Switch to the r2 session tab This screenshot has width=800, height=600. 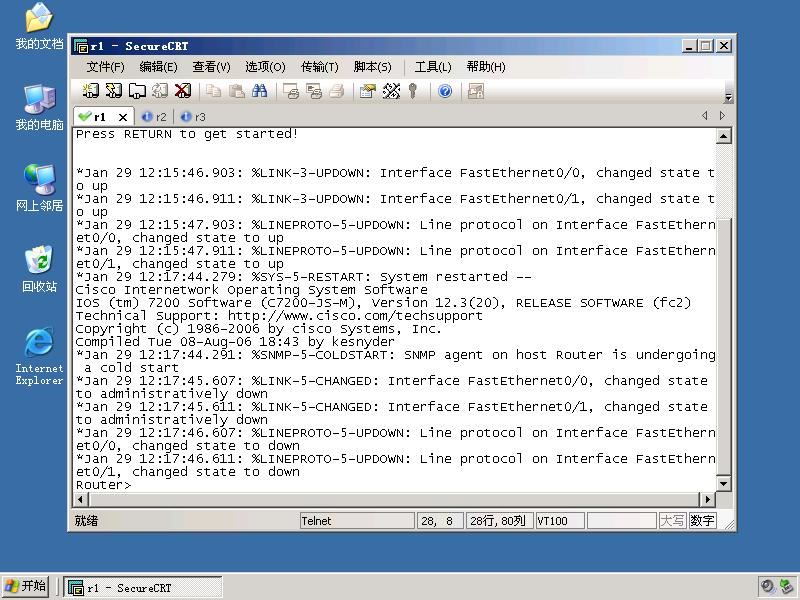point(154,117)
